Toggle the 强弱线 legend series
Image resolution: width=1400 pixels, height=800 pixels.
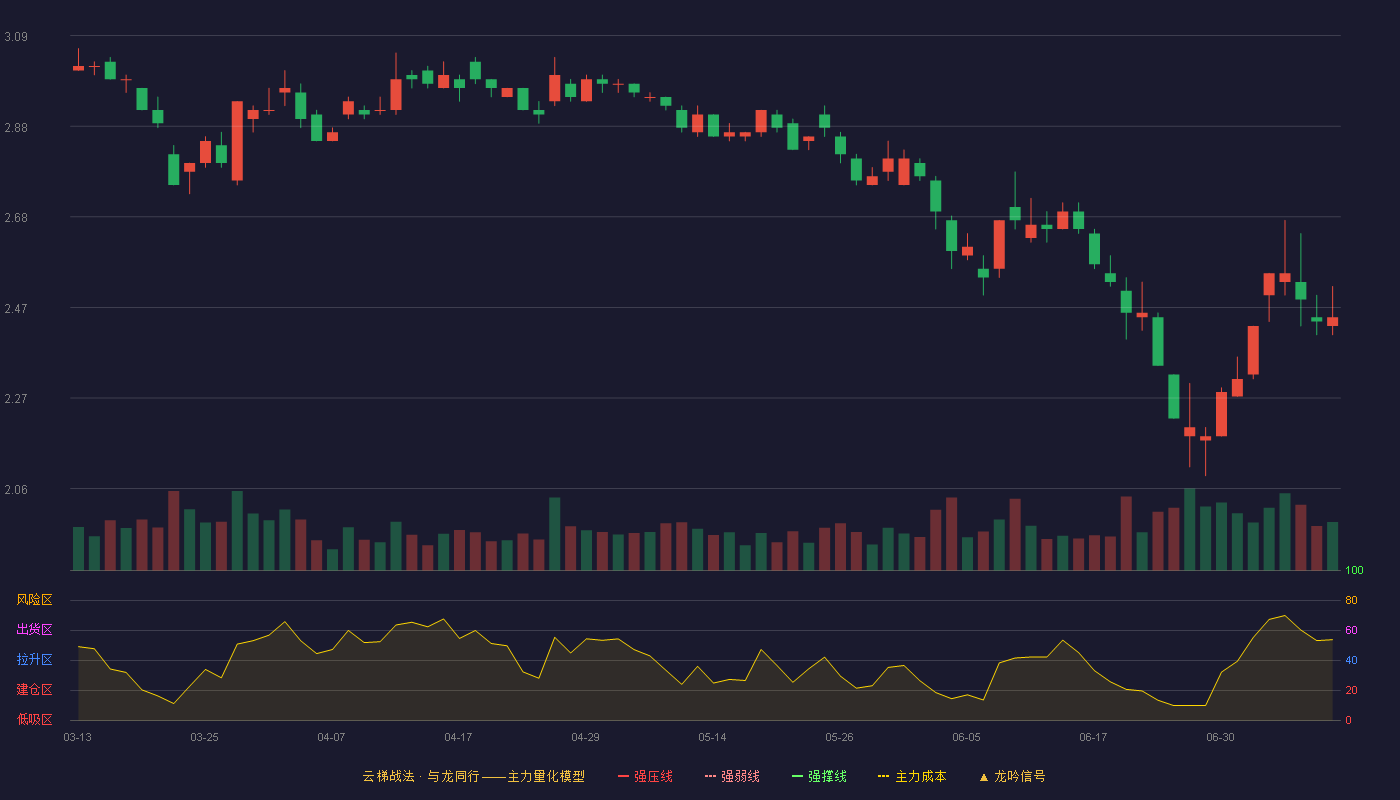732,776
